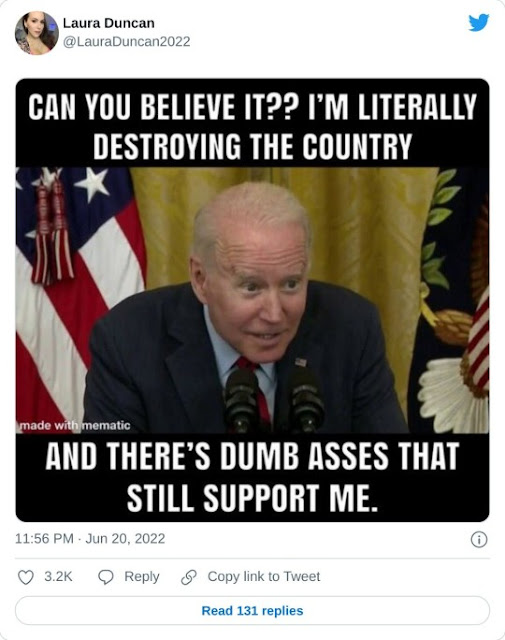
Task: Open the @LauraDuncan2022 handle link
Action: coord(127,42)
